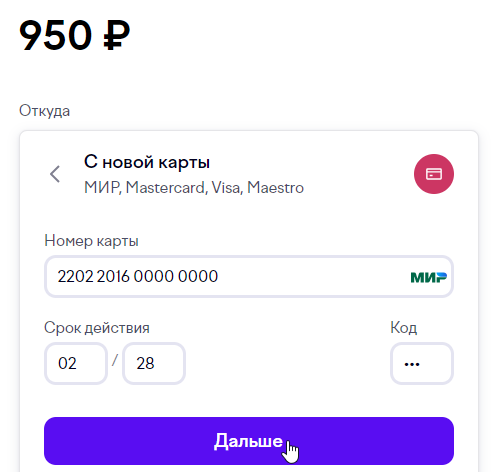Select the expiry year field showing 28
The width and height of the screenshot is (495, 472).
[154, 363]
